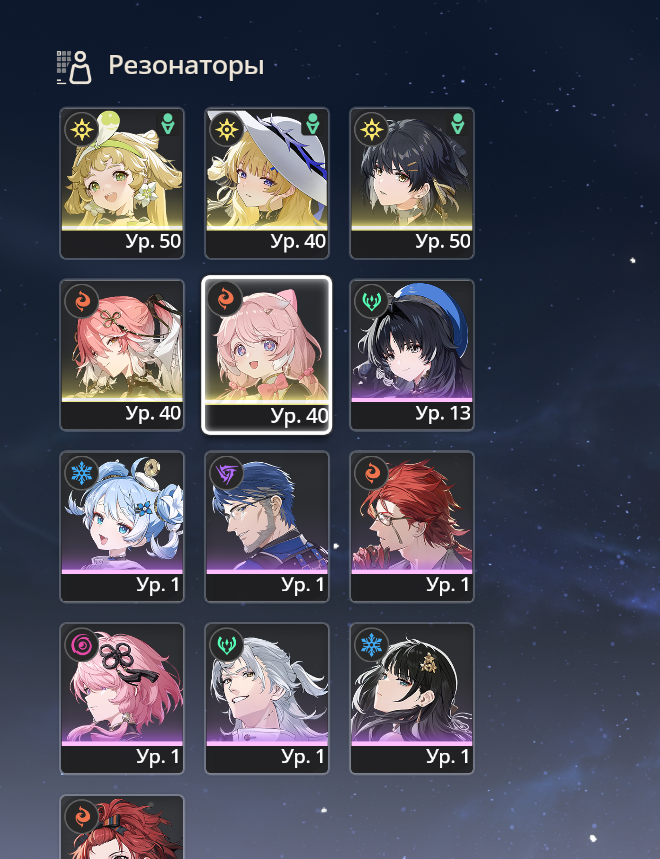The width and height of the screenshot is (660, 859).
Task: Click the snowflake icon on black-haired woman
Action: [x=371, y=645]
